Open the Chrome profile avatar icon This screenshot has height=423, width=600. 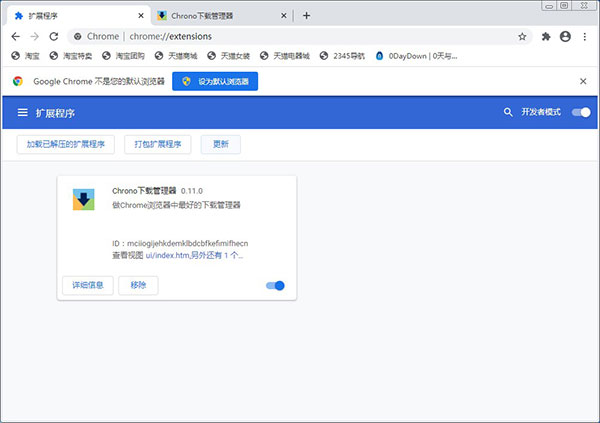(x=566, y=36)
